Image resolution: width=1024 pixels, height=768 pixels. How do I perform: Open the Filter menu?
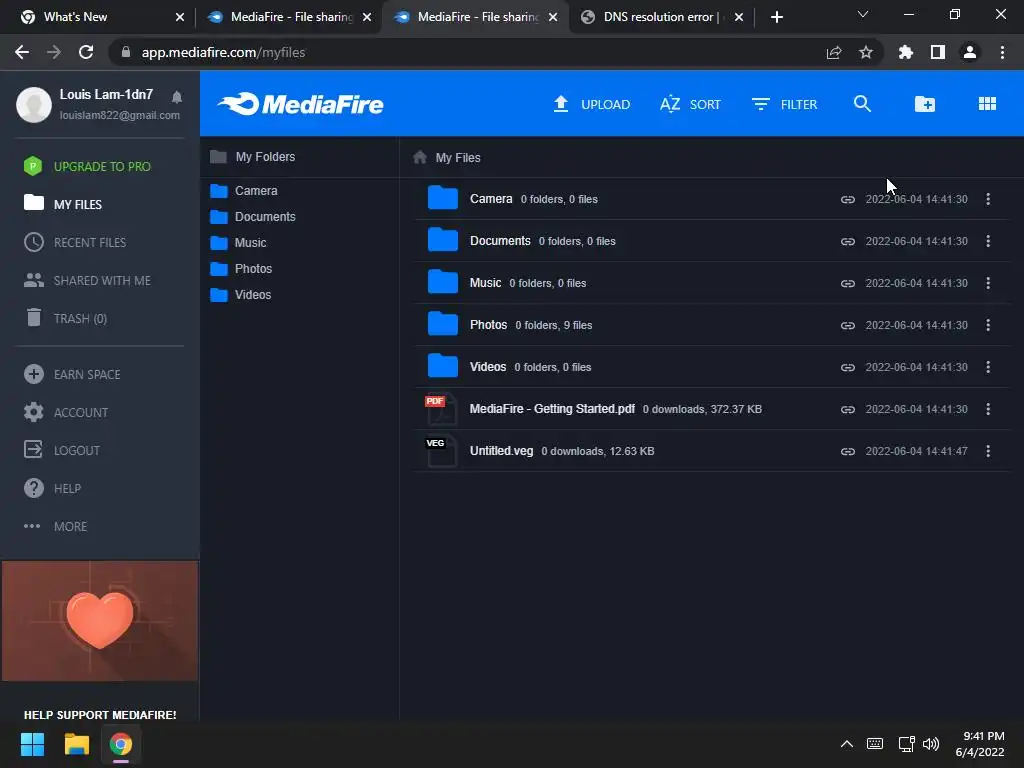pos(784,104)
